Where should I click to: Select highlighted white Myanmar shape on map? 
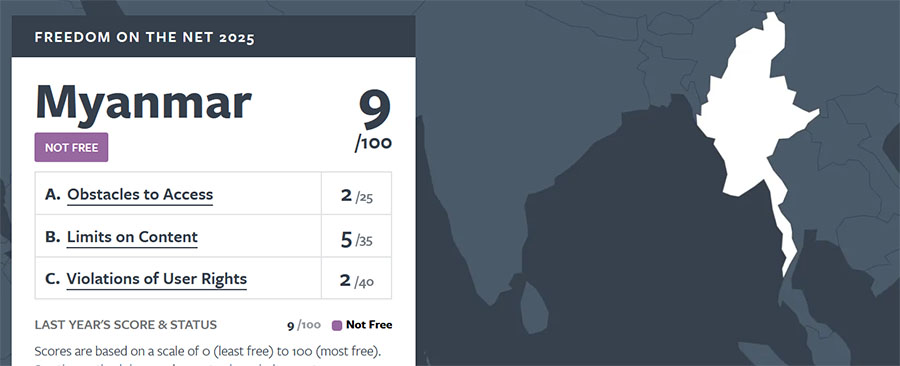(x=752, y=115)
